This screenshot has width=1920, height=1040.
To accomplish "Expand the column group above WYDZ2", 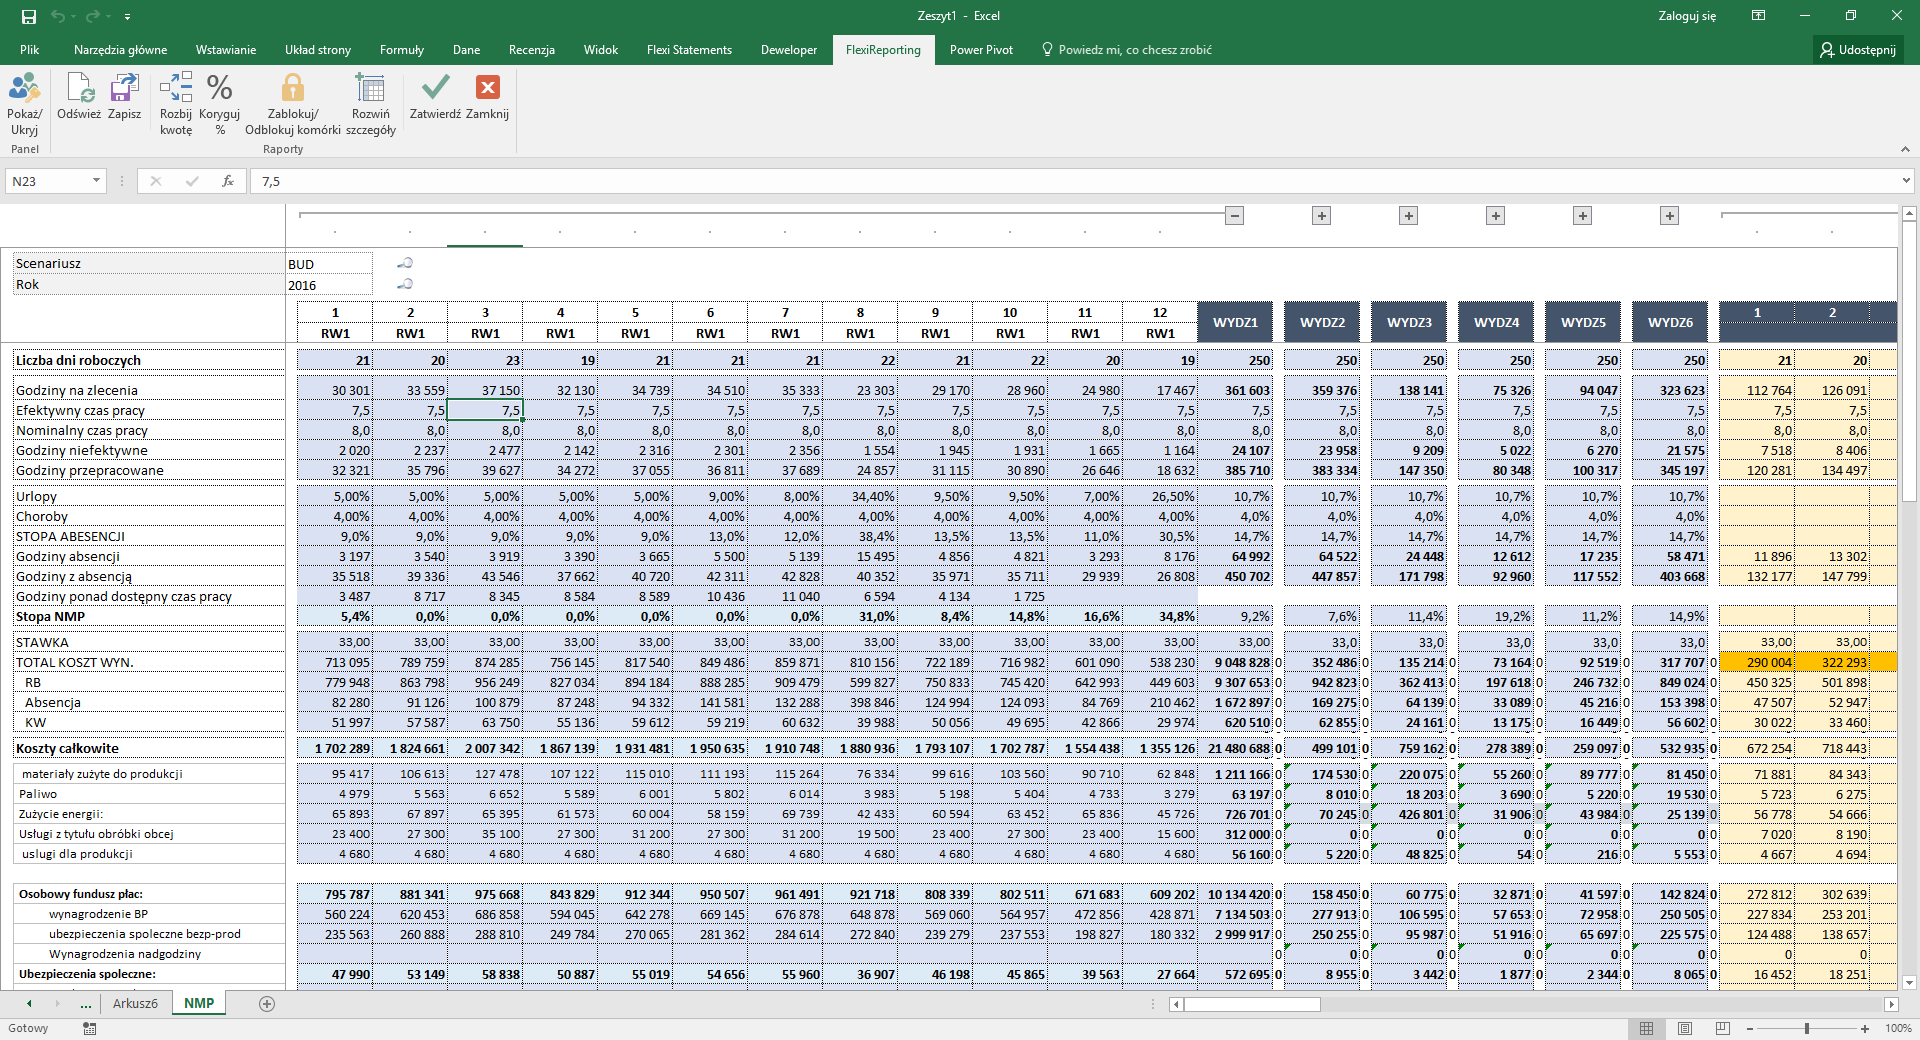I will [x=1321, y=216].
